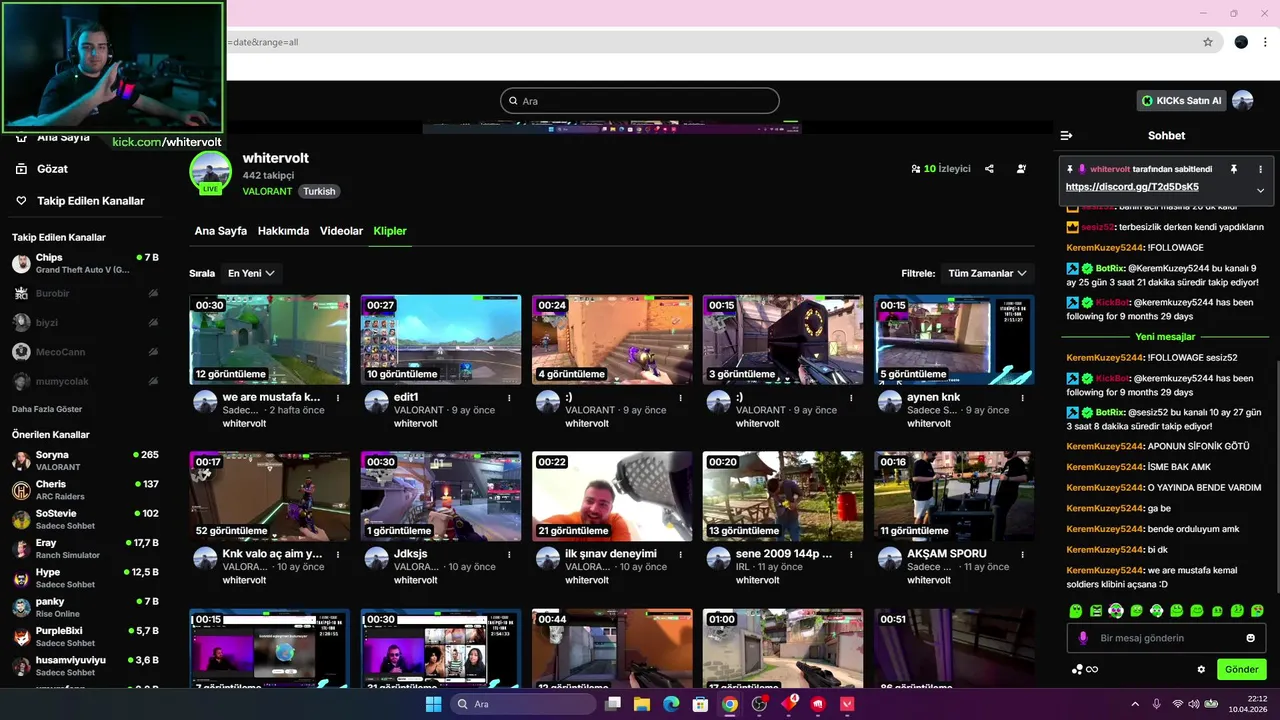Open Valorant icon in taskbar
Image resolution: width=1280 pixels, height=720 pixels.
pos(848,704)
